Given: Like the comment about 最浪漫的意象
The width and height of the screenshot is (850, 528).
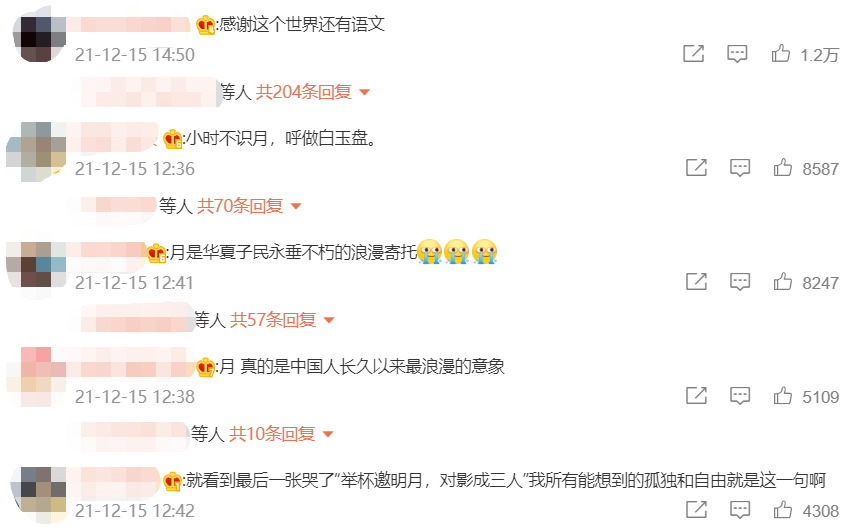Looking at the screenshot, I should pyautogui.click(x=783, y=396).
